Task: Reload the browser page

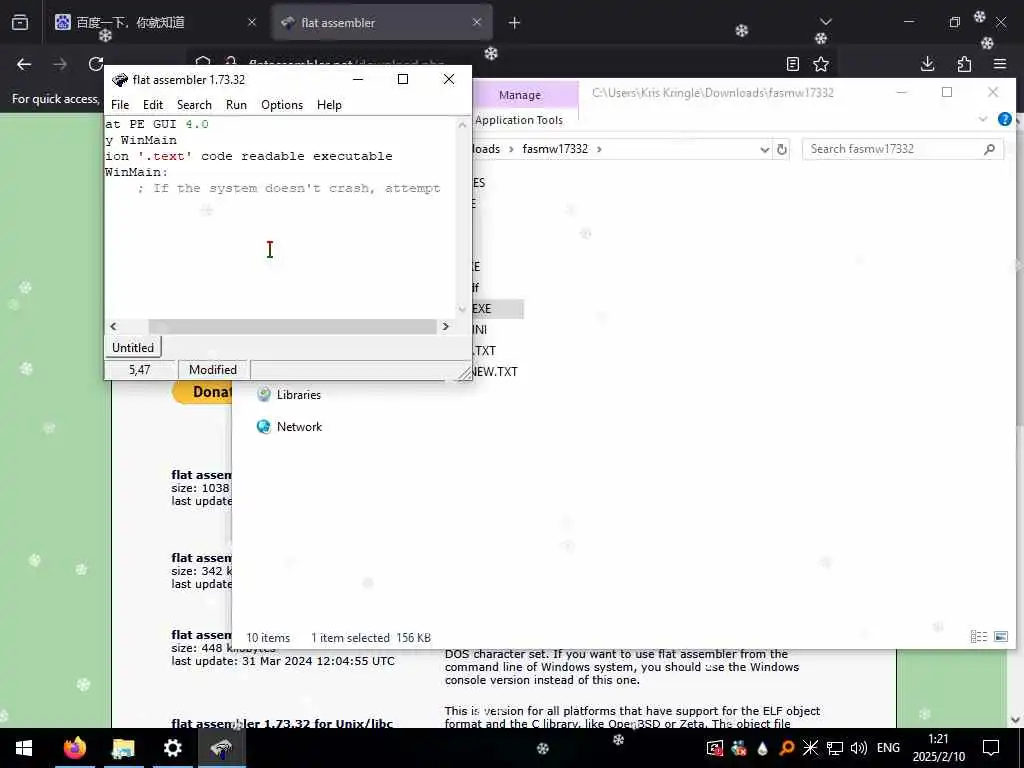Action: pyautogui.click(x=96, y=64)
